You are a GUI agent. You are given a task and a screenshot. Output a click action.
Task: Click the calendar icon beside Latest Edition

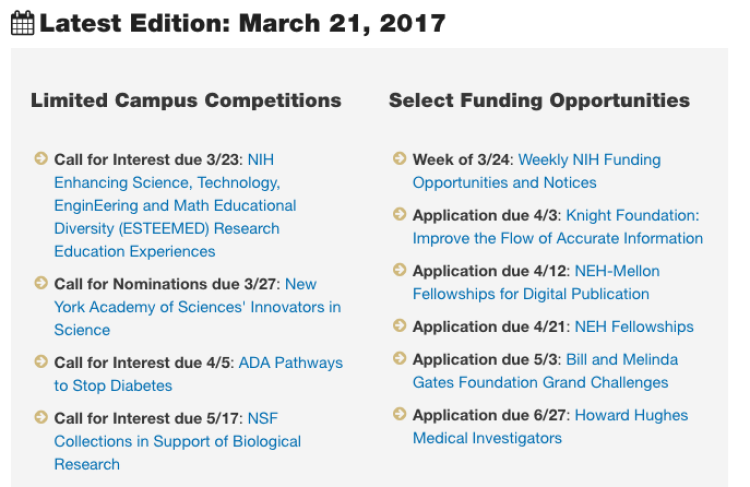click(22, 23)
